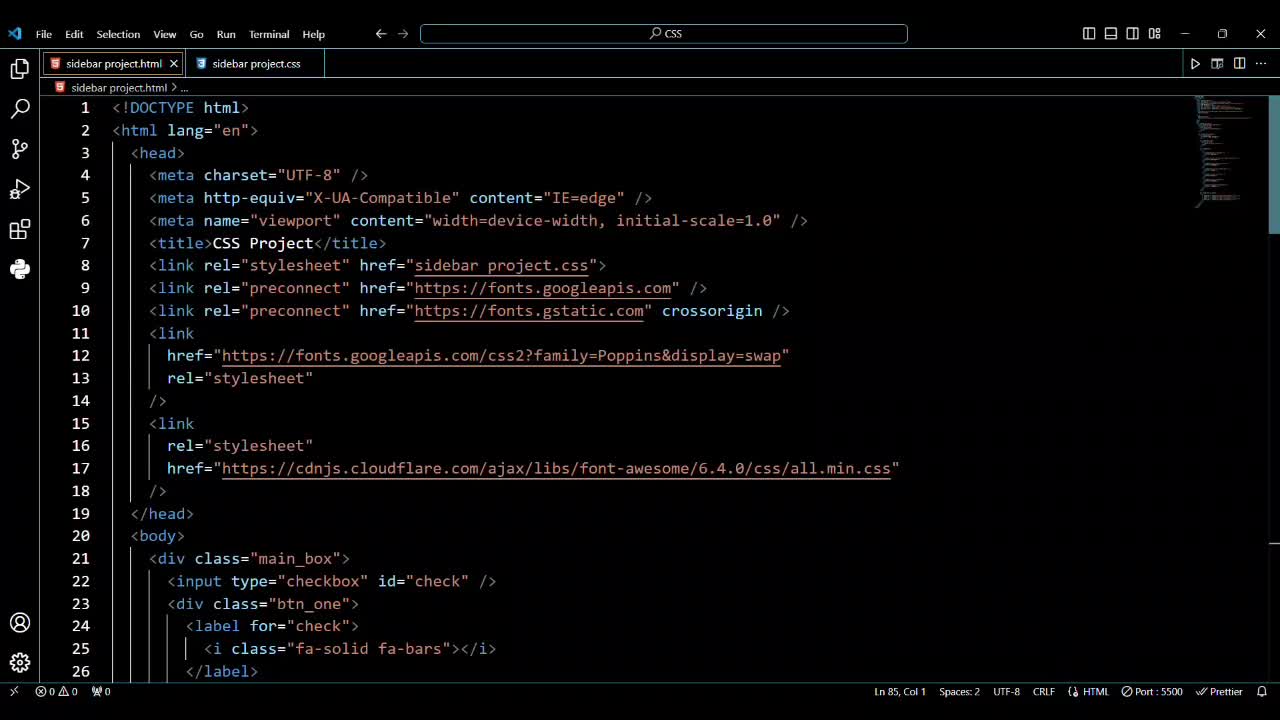Select the sidebar project.html tab

(113, 64)
